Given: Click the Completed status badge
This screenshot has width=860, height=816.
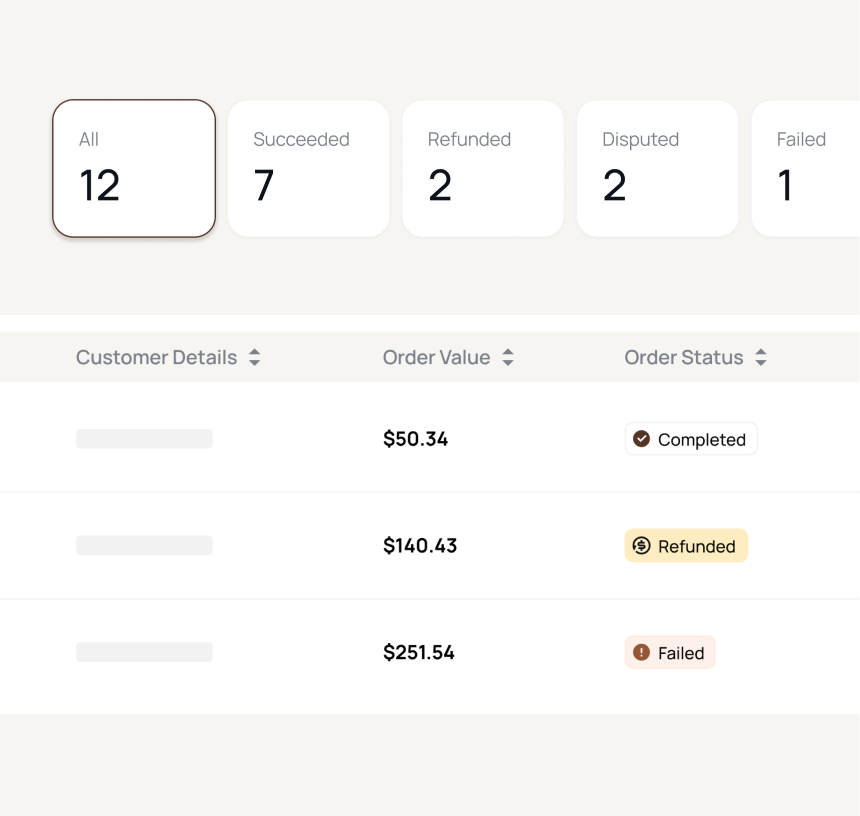Looking at the screenshot, I should [691, 438].
